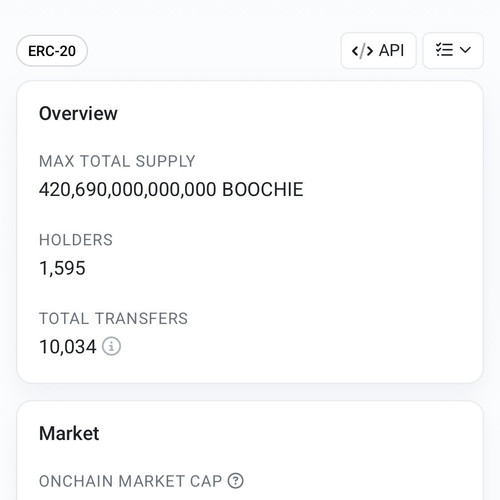Click the HOLDERS label

[76, 240]
